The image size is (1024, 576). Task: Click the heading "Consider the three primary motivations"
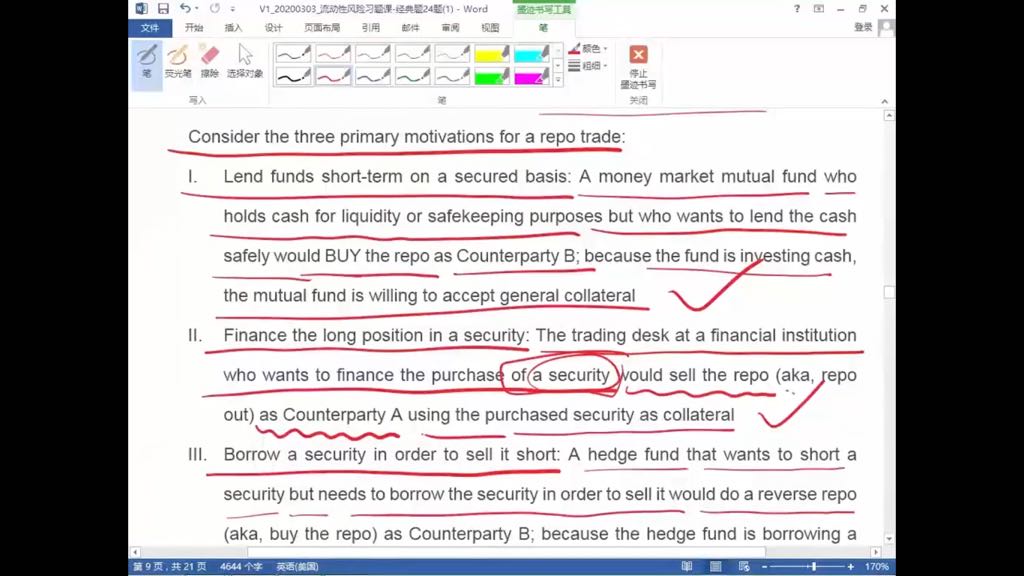point(341,136)
